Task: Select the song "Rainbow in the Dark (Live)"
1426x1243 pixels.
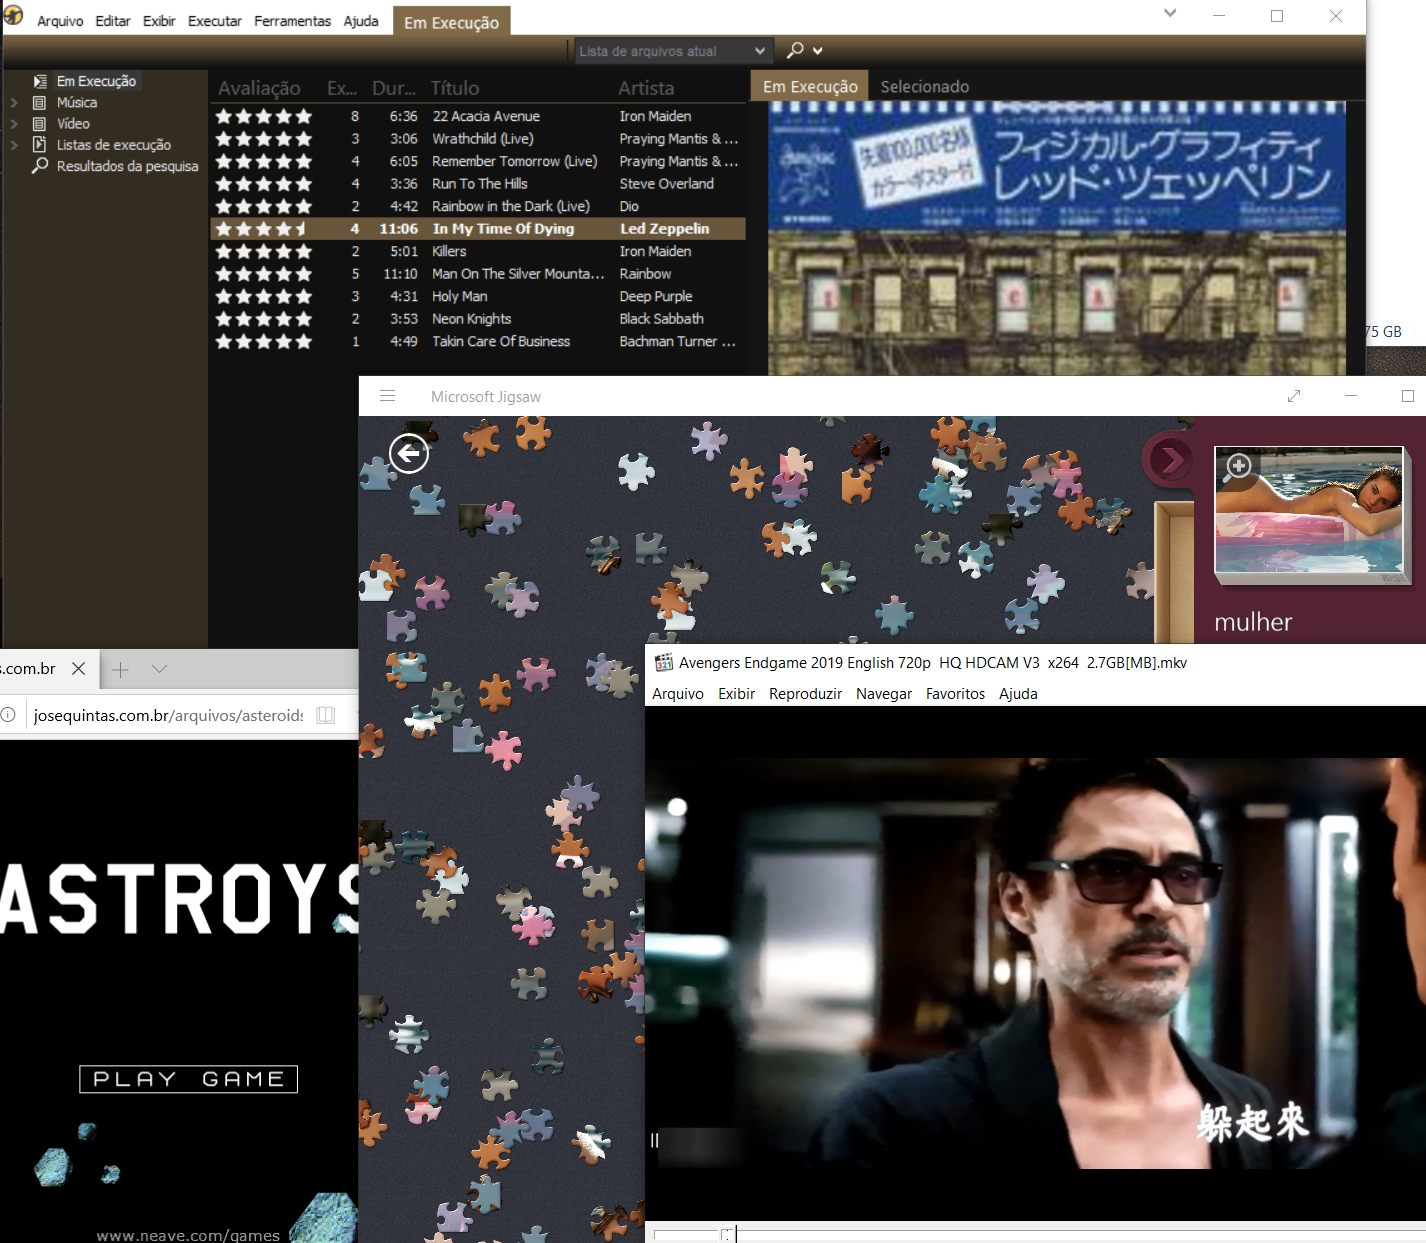Action: (x=511, y=206)
